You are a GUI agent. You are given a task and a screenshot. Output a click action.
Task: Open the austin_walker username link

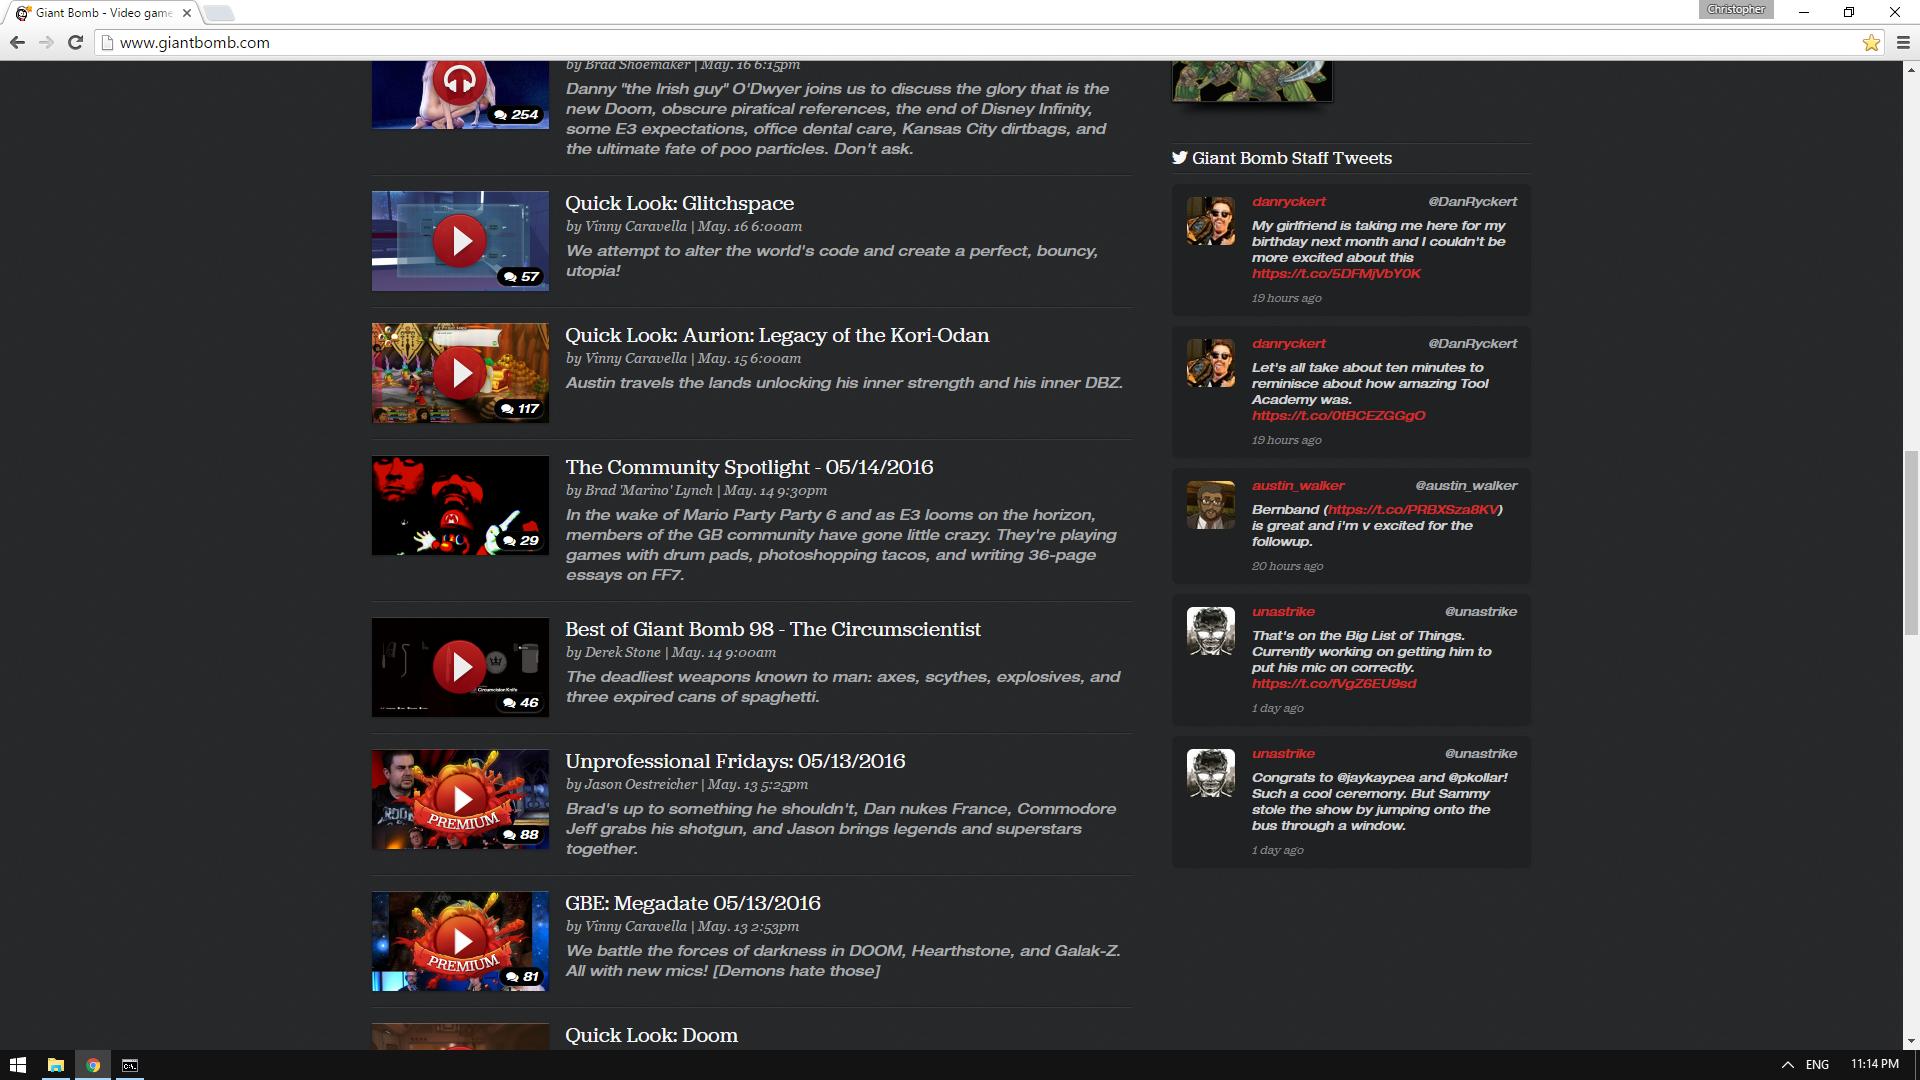coord(1298,486)
